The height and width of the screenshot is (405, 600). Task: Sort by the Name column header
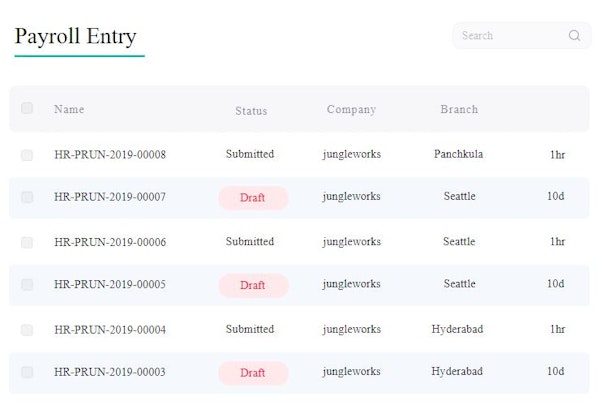[x=69, y=110]
